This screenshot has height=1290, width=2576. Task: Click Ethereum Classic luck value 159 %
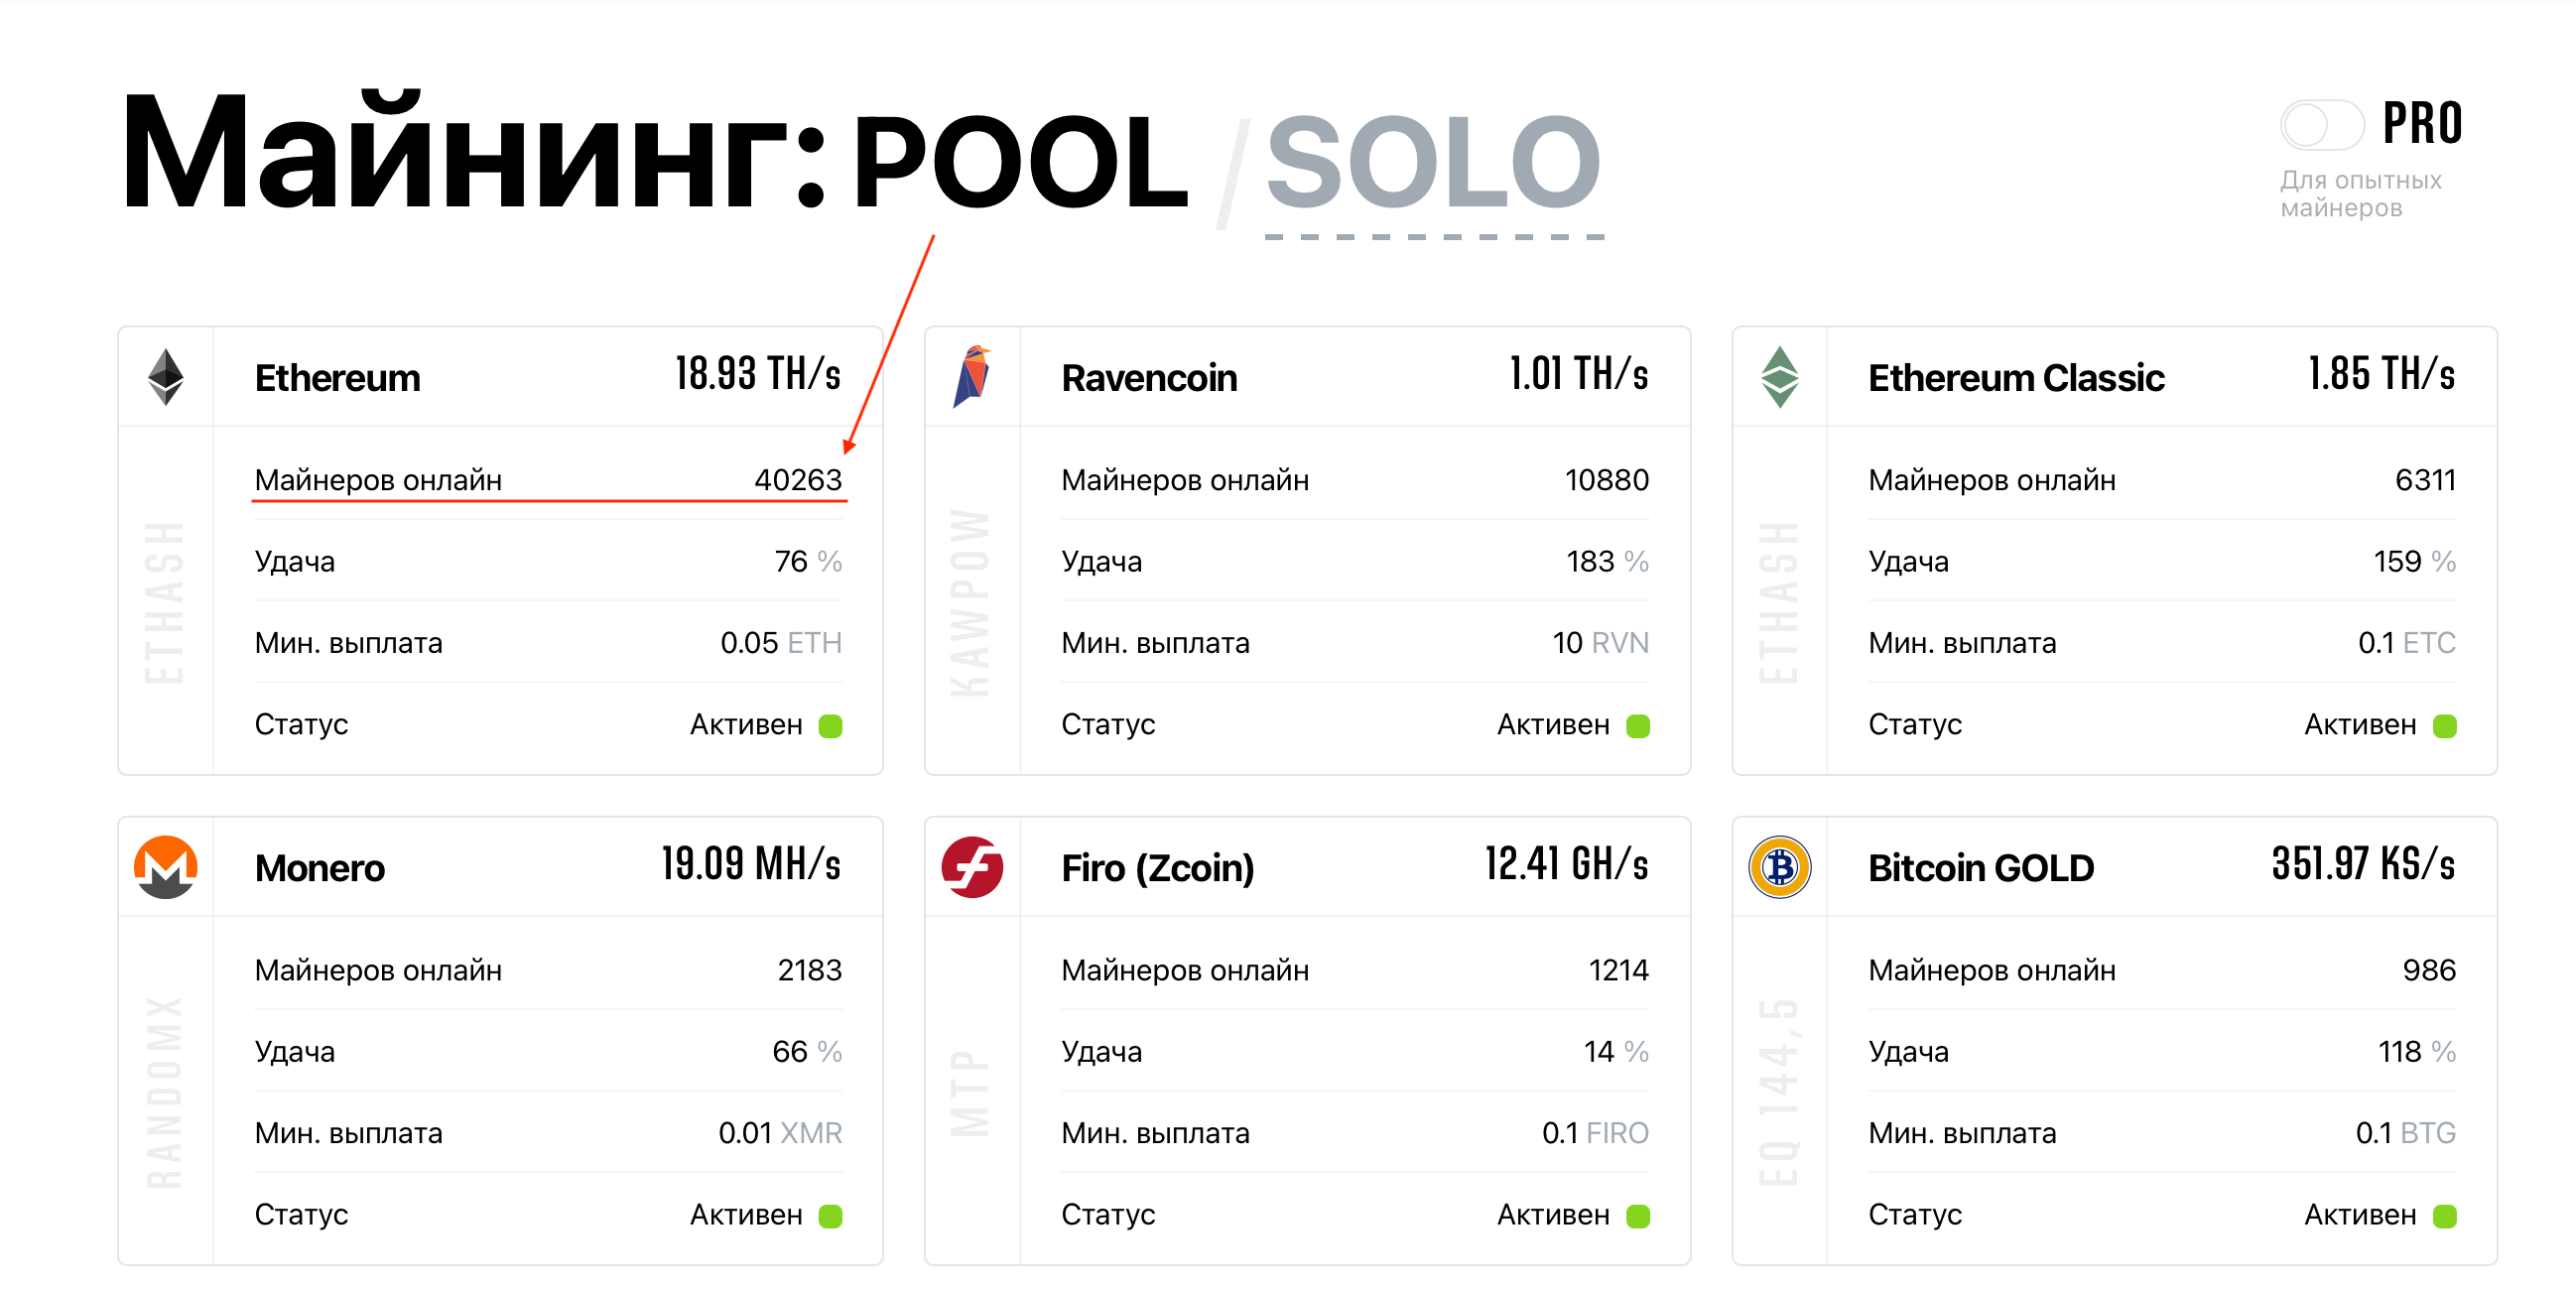click(x=2415, y=561)
